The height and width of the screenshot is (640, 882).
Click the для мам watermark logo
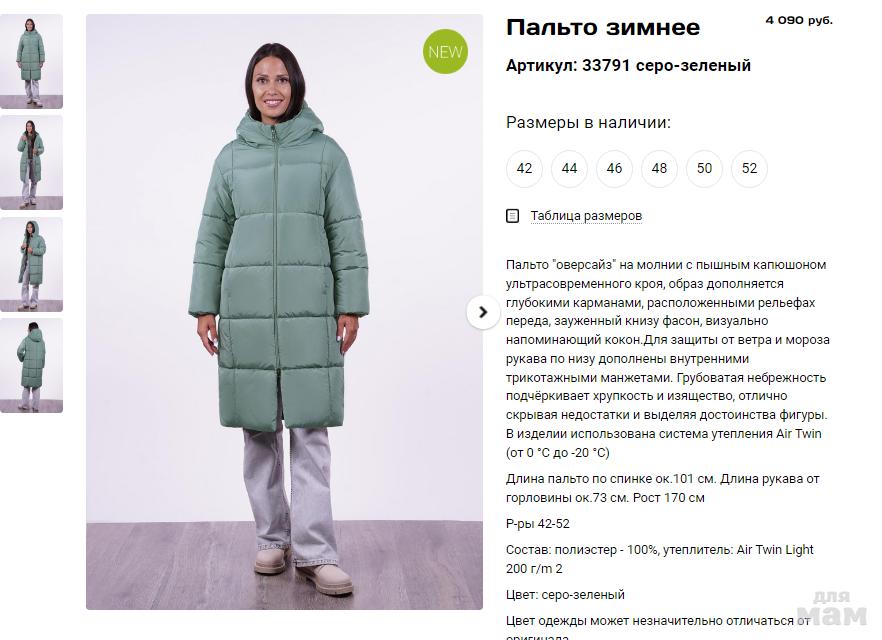pyautogui.click(x=832, y=609)
